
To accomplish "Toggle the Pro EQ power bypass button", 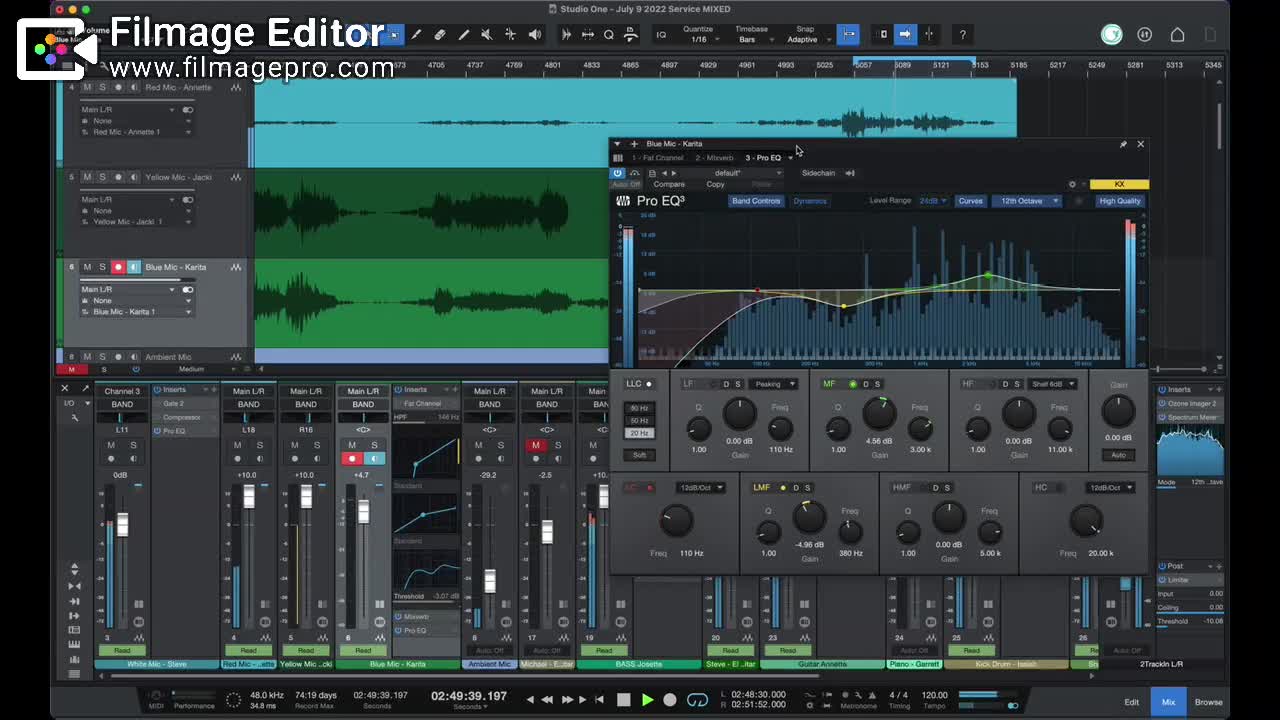I will coord(617,173).
